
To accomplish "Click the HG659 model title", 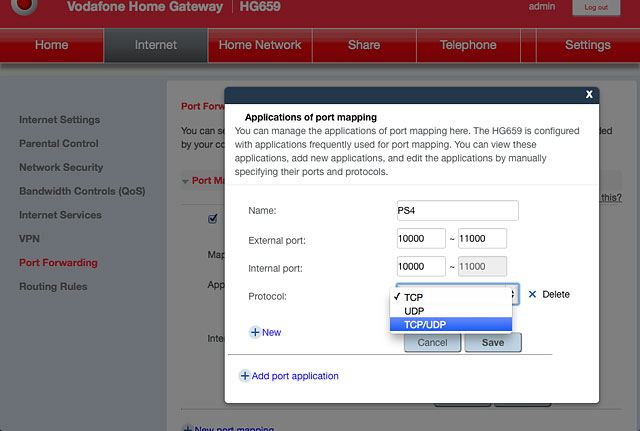I will click(x=260, y=7).
